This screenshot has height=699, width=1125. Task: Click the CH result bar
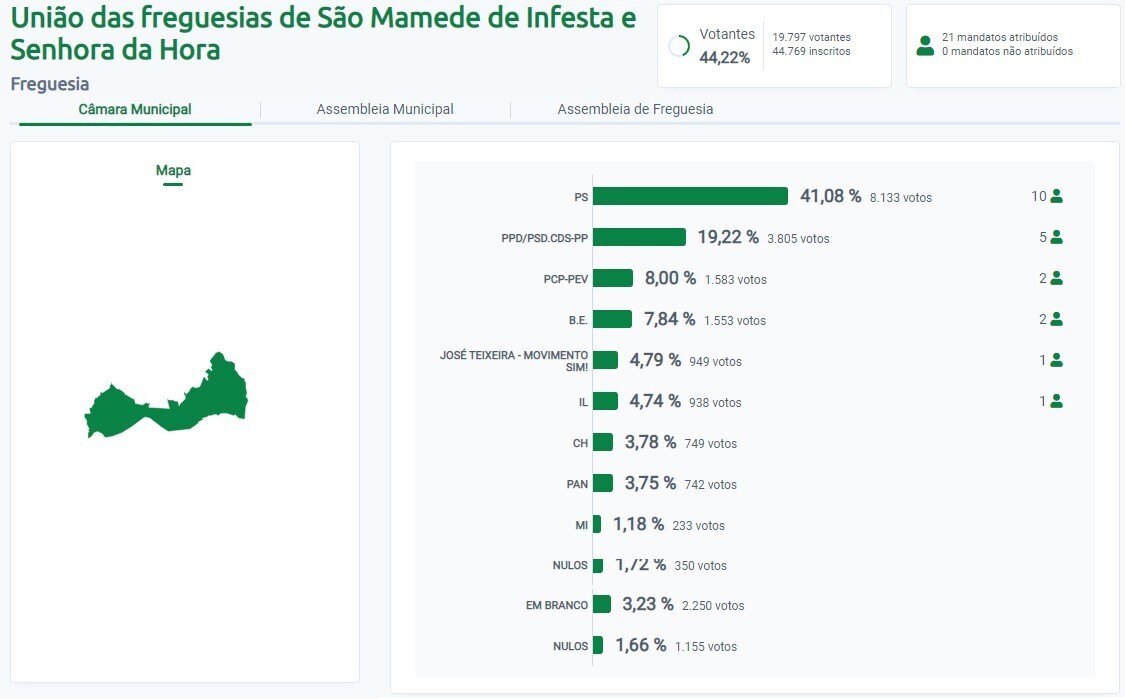click(604, 442)
